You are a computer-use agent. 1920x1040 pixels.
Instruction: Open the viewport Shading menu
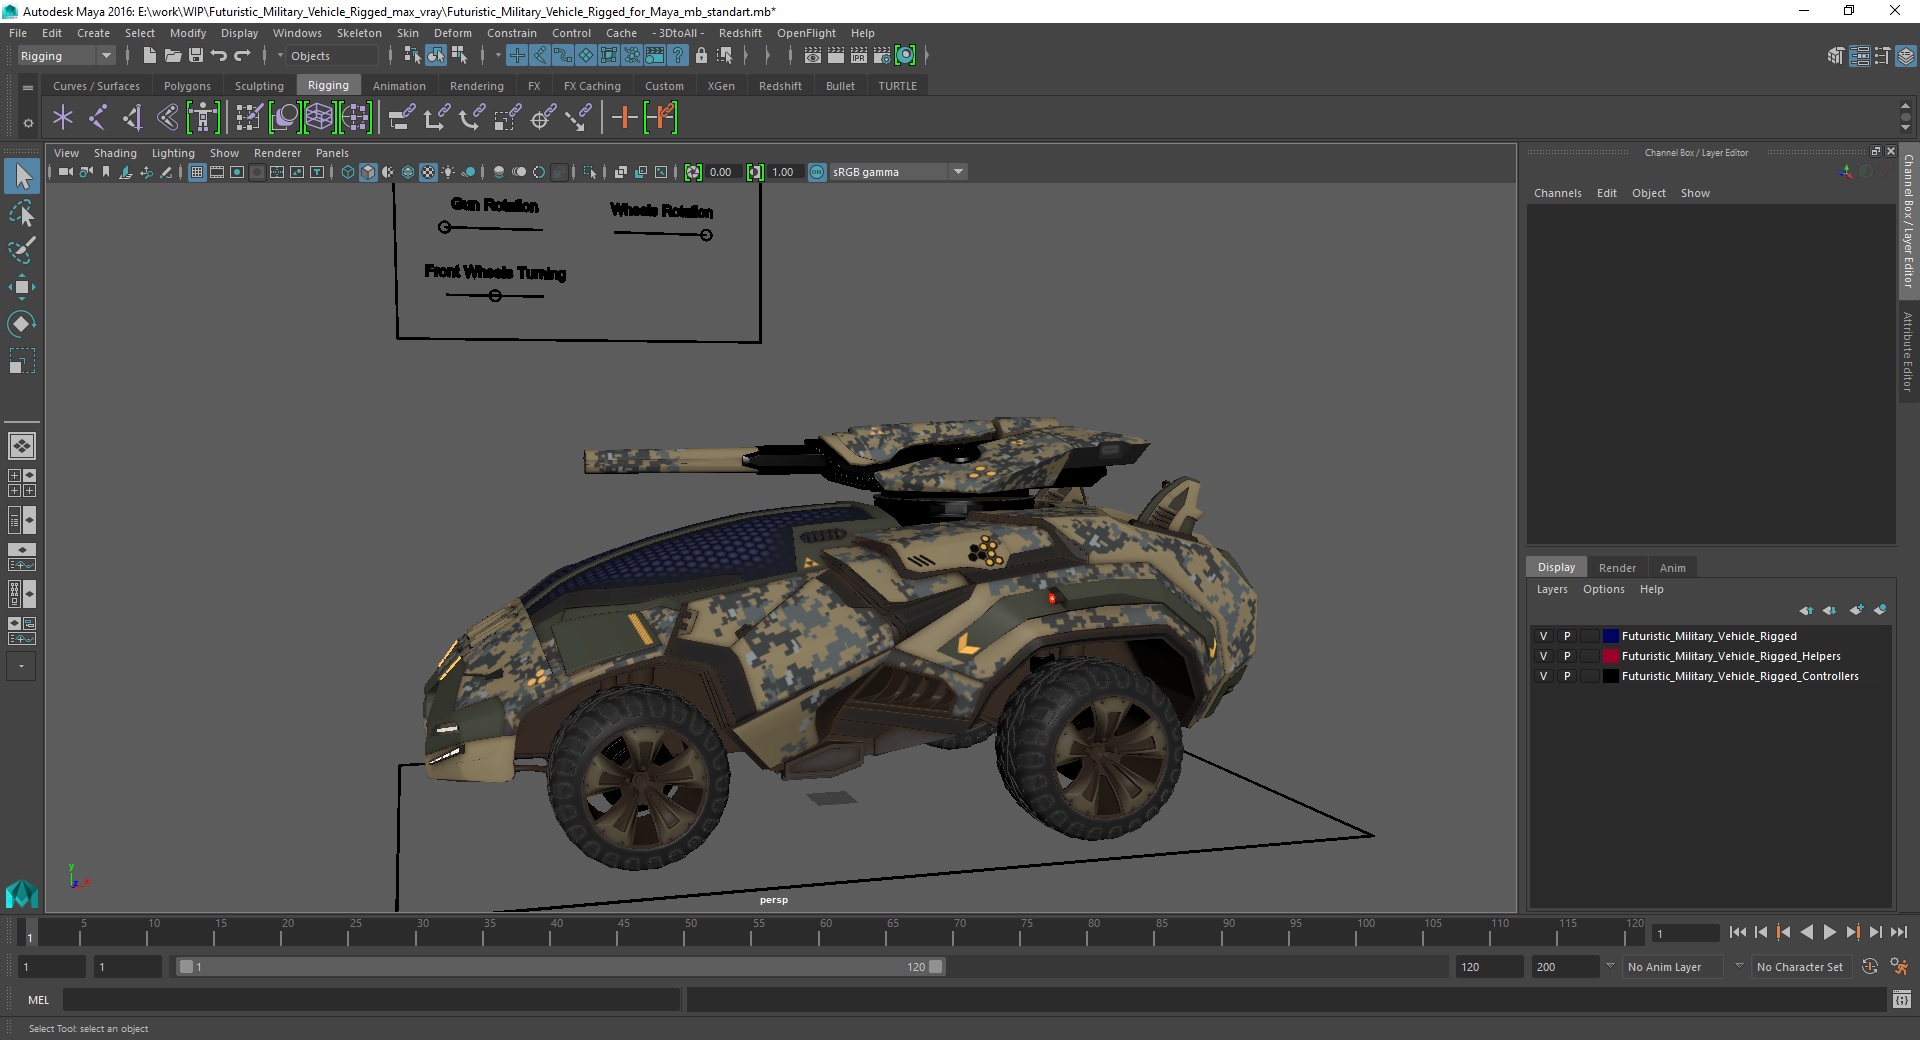[x=115, y=153]
